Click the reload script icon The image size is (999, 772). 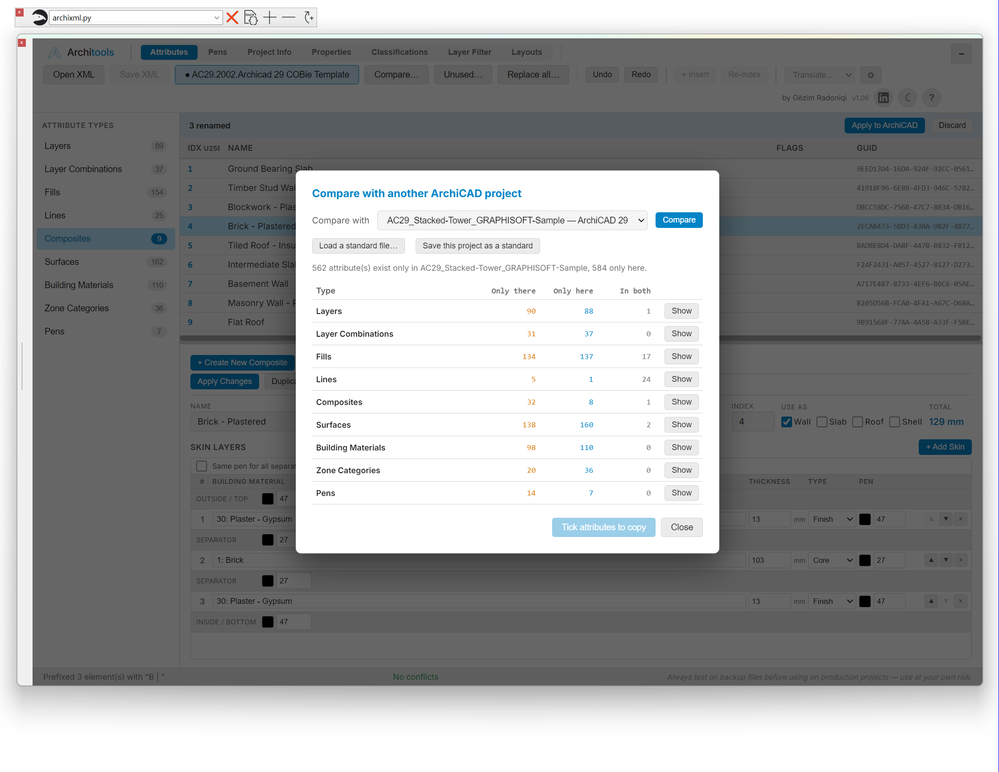[308, 18]
